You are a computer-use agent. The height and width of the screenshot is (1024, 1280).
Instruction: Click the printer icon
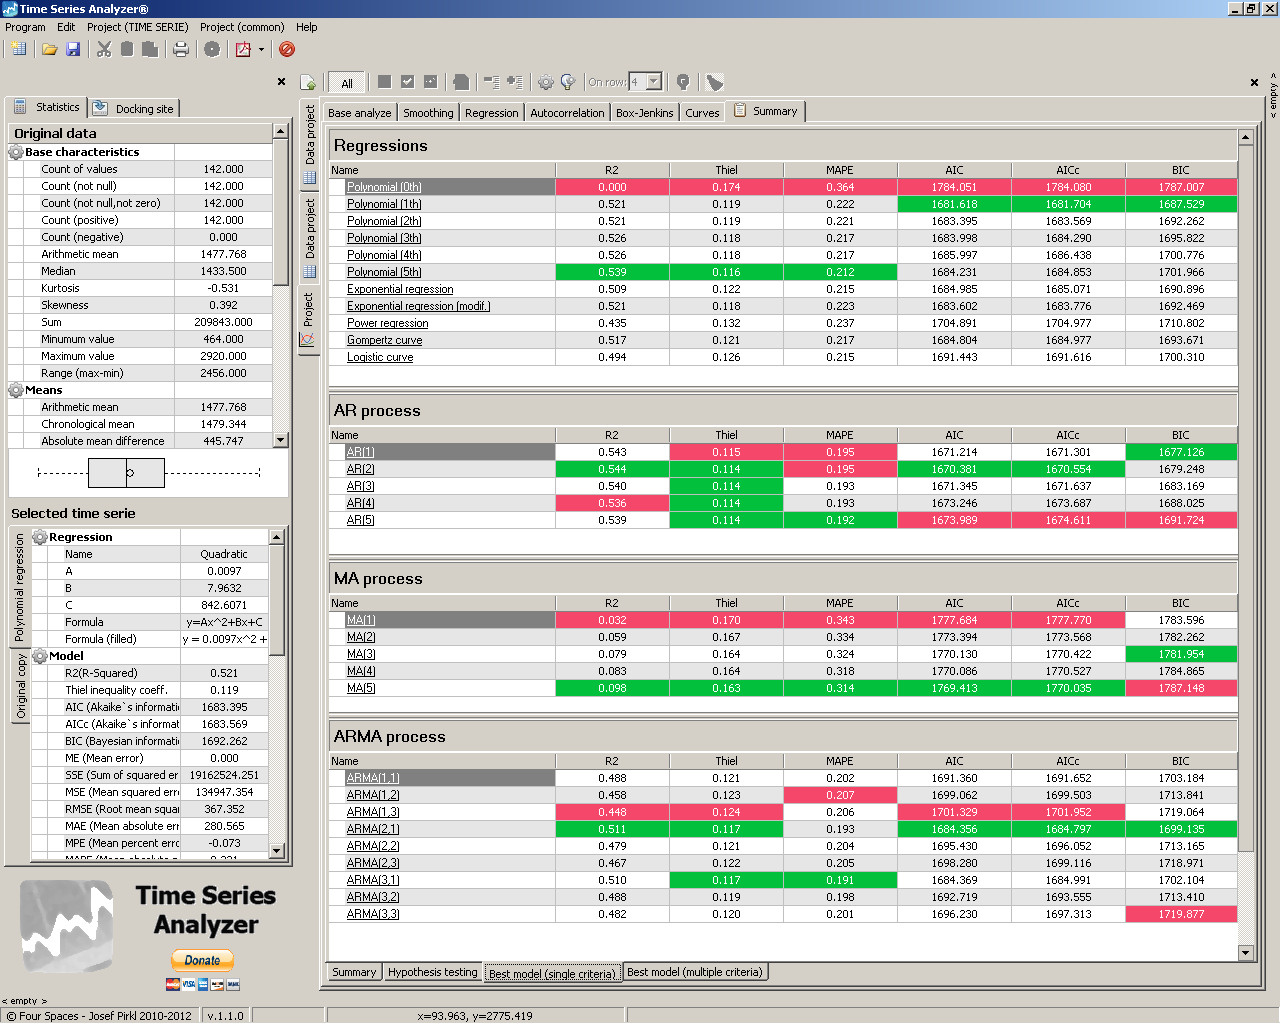[x=181, y=49]
